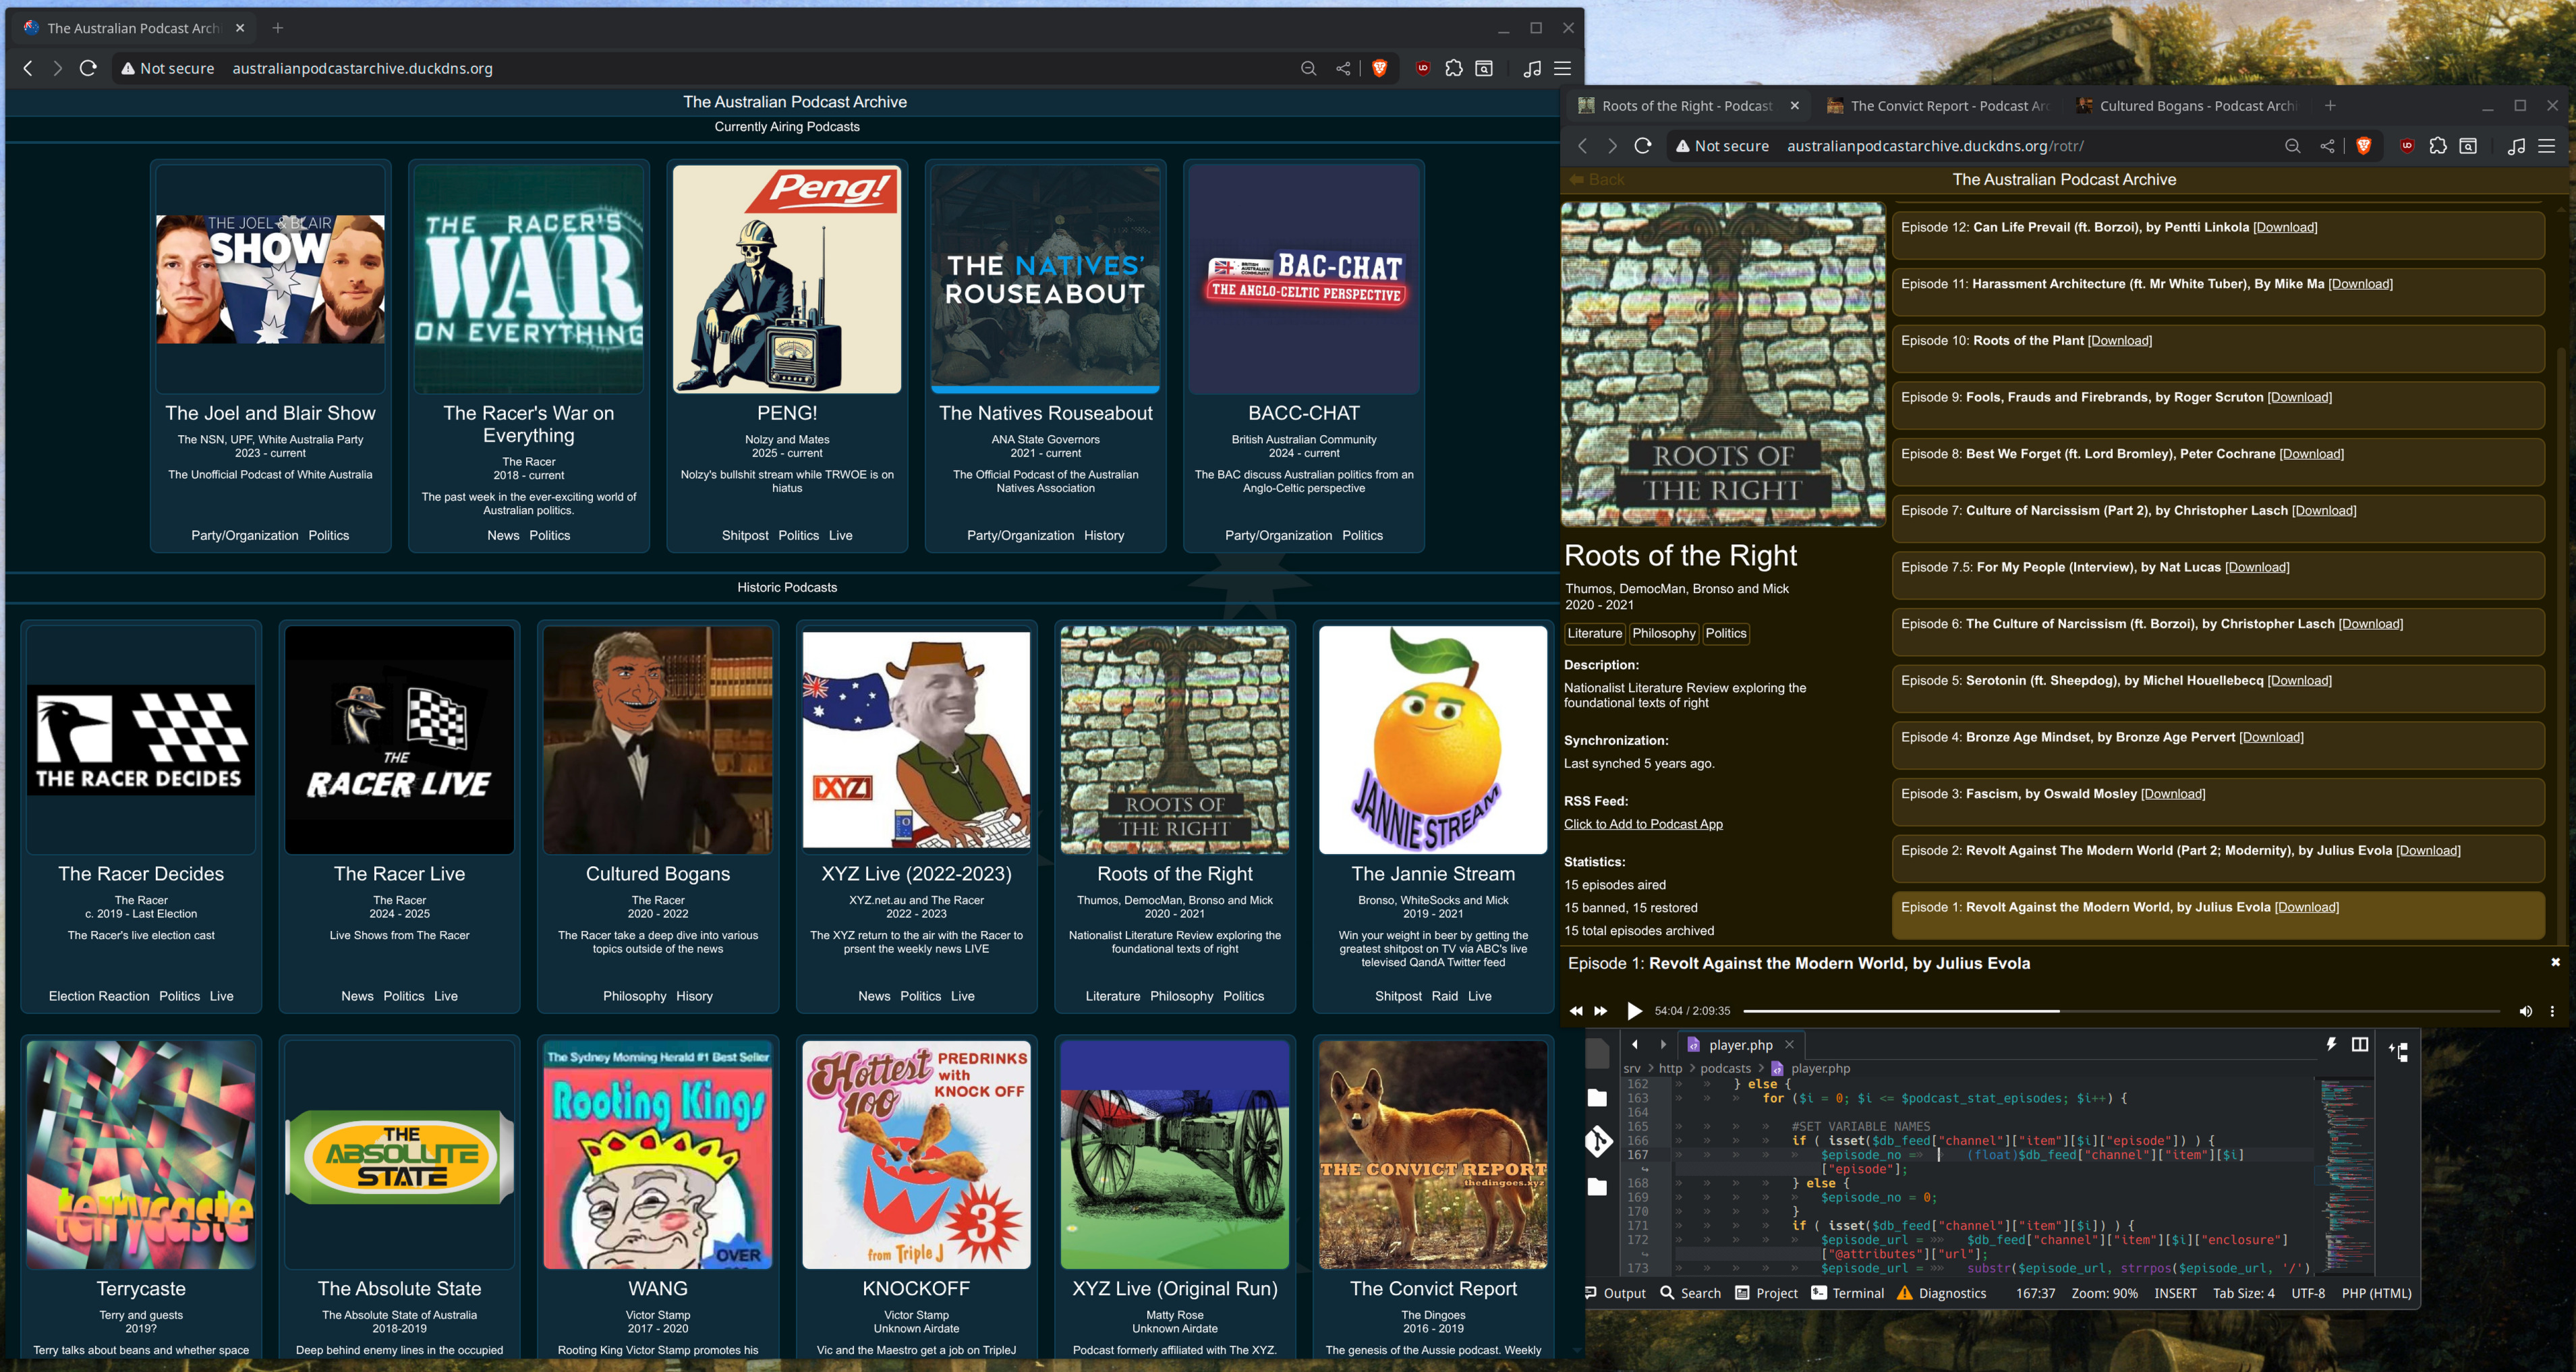Click the fast-forward button in audio player
This screenshot has height=1372, width=2576.
(1601, 1011)
